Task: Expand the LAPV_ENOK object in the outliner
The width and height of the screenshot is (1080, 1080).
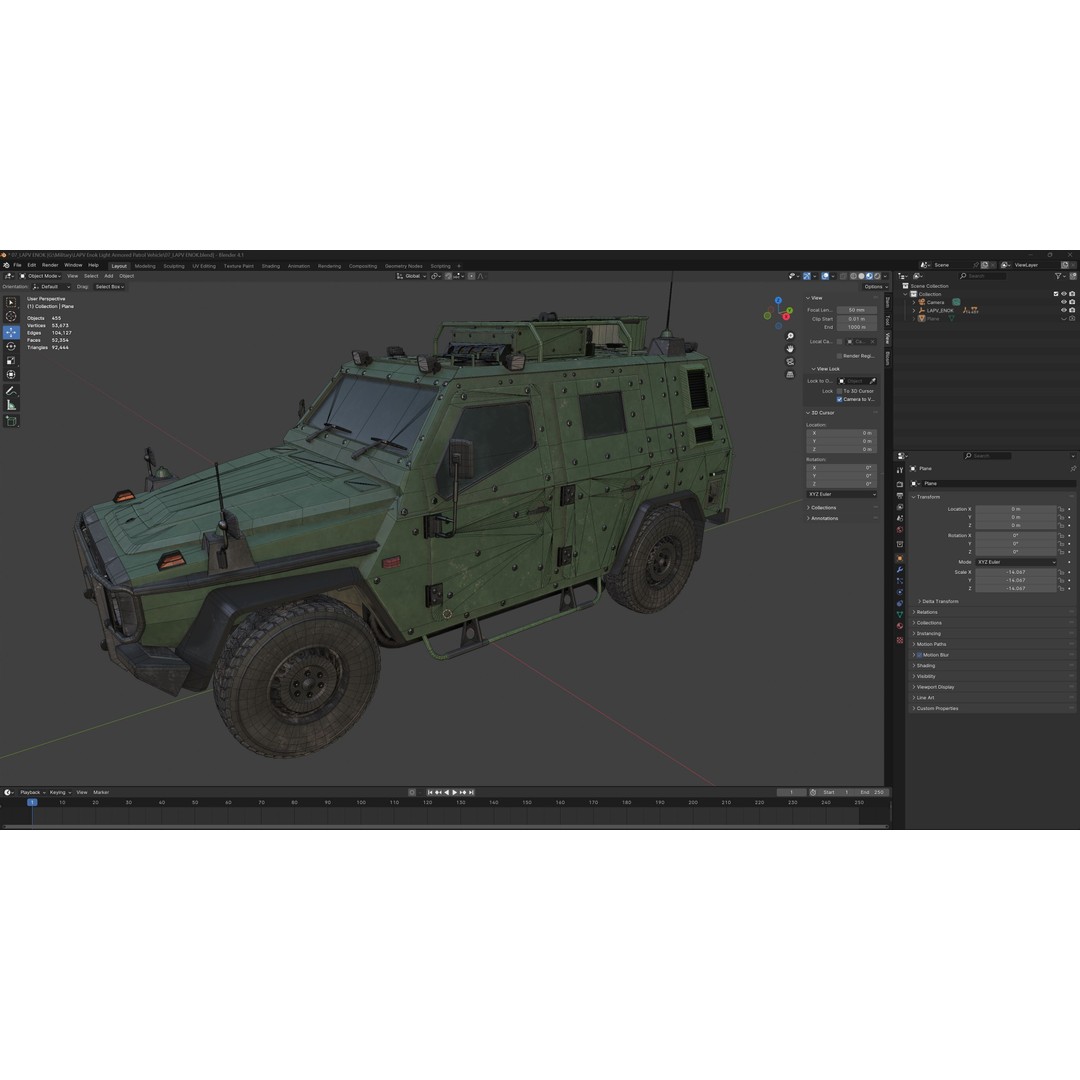Action: click(x=913, y=310)
